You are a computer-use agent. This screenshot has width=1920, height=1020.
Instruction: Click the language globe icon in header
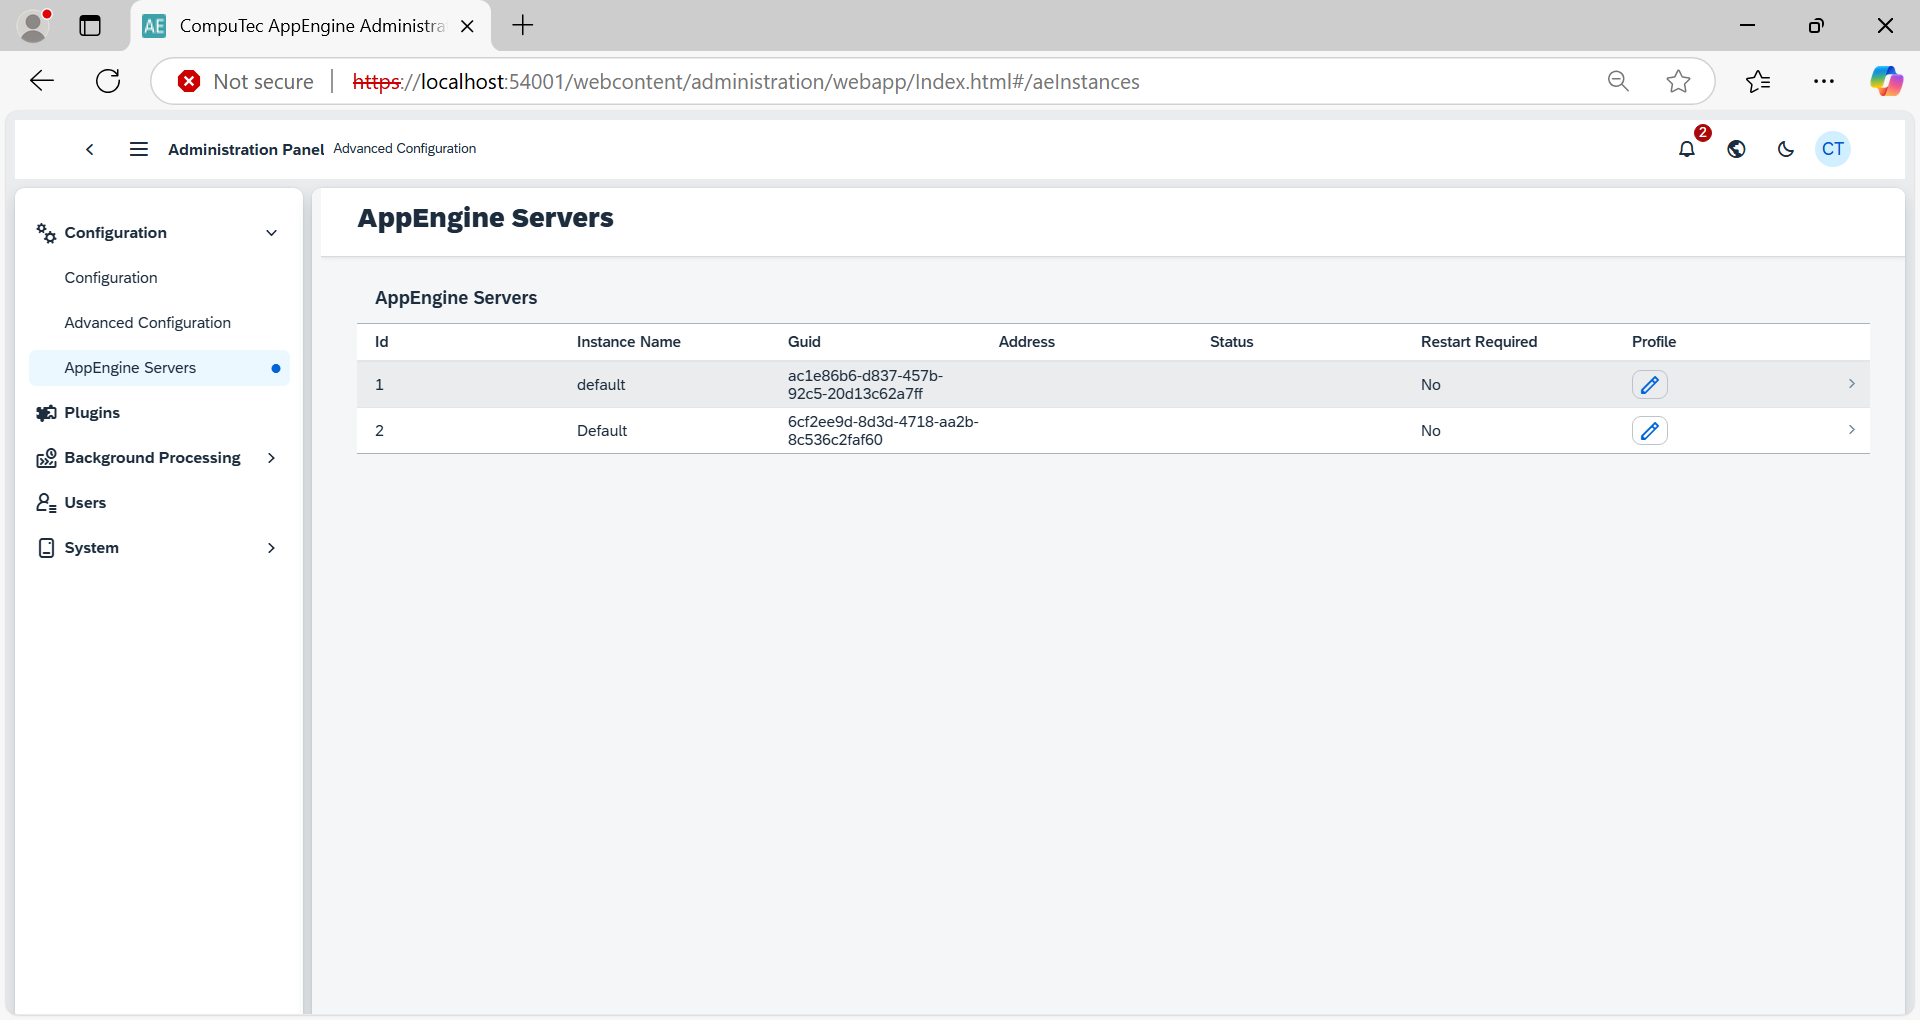point(1736,149)
